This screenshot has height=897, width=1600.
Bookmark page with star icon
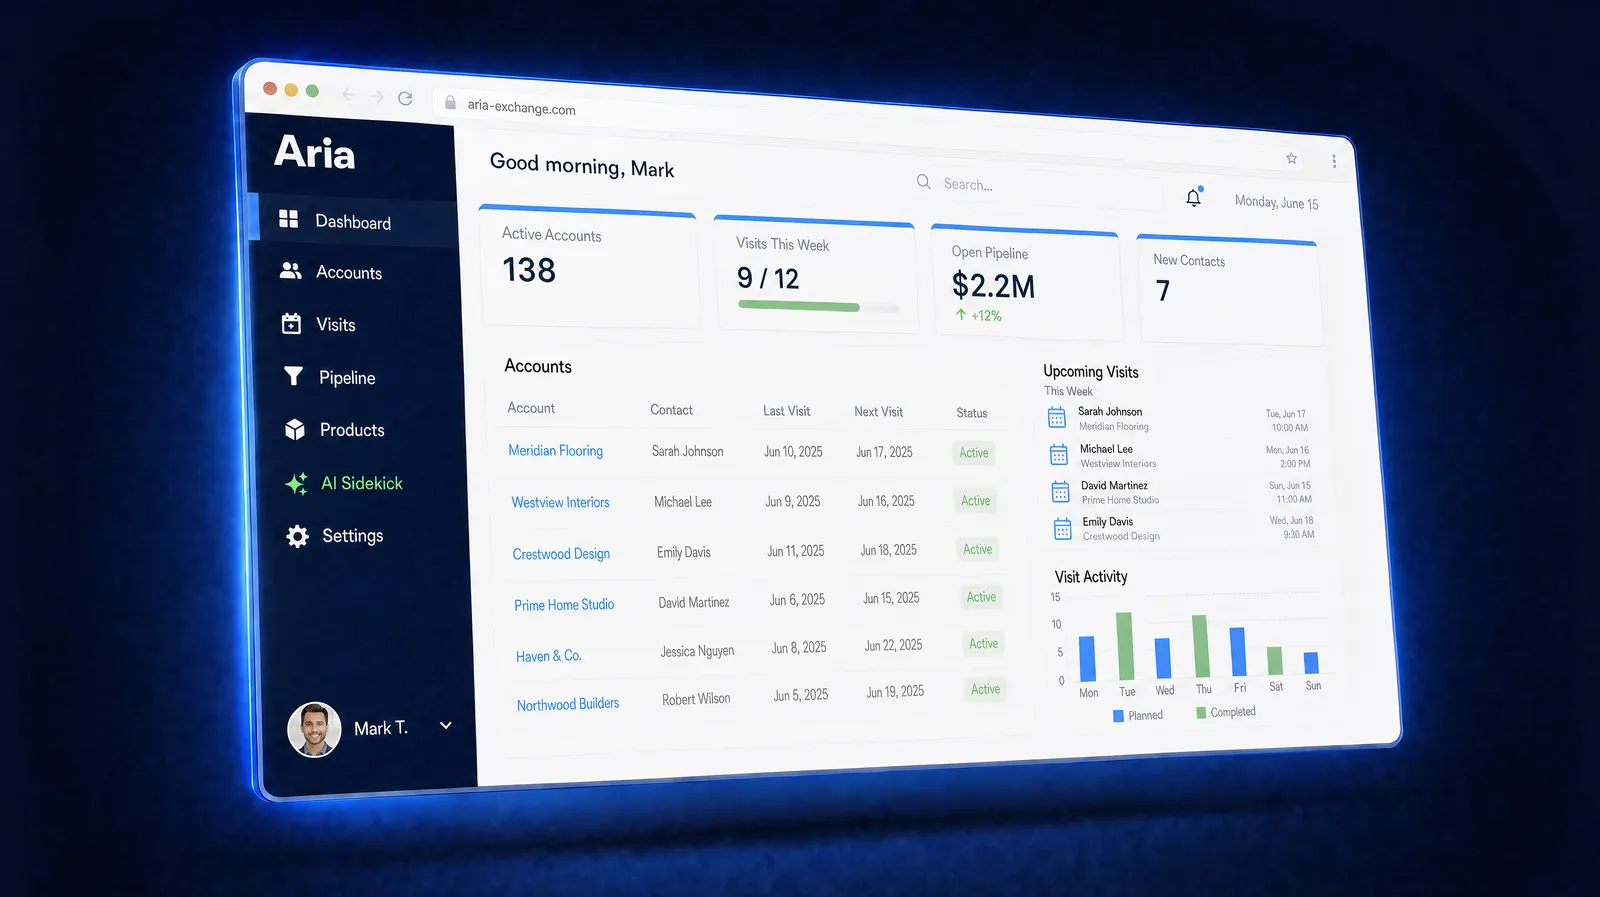click(1291, 158)
